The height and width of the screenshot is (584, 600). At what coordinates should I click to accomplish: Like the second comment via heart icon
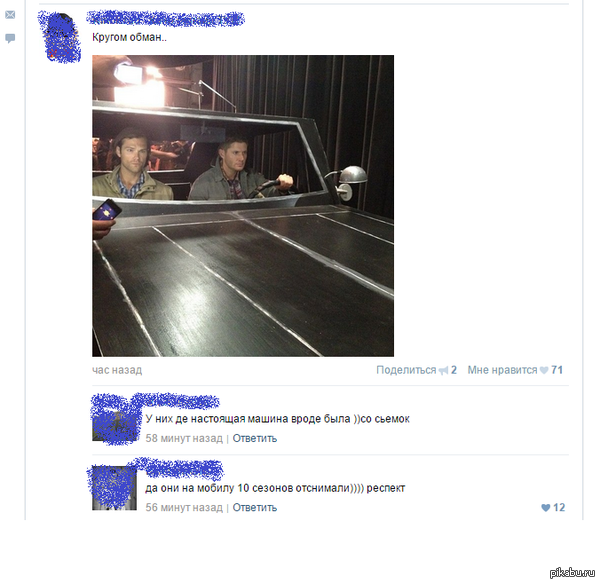coord(546,507)
